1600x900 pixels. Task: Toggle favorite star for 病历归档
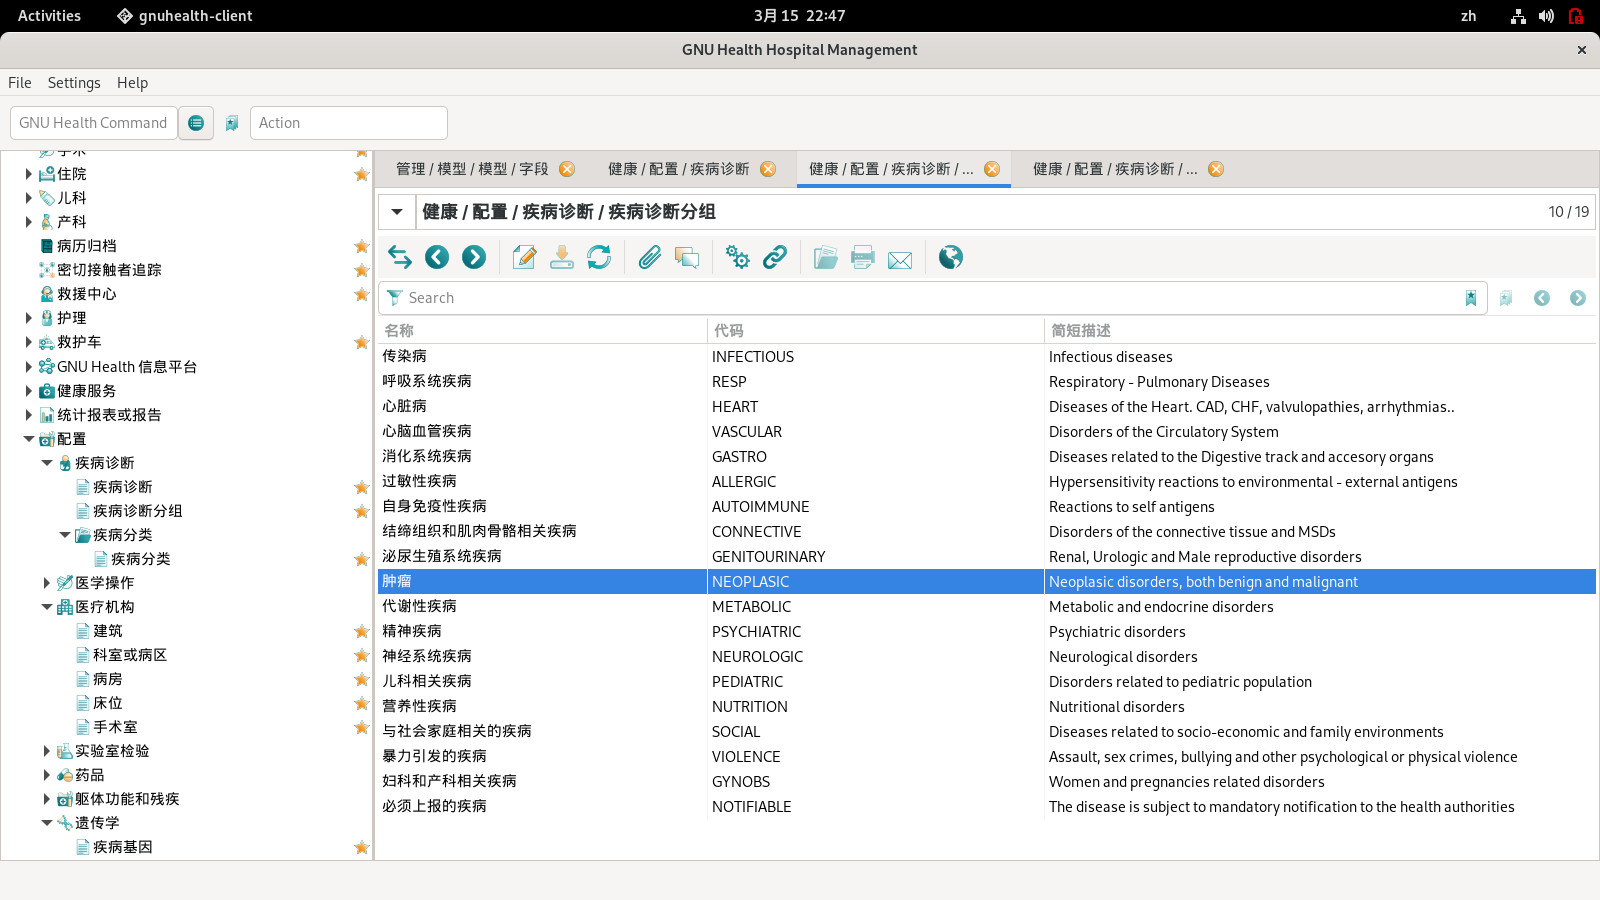coord(361,246)
